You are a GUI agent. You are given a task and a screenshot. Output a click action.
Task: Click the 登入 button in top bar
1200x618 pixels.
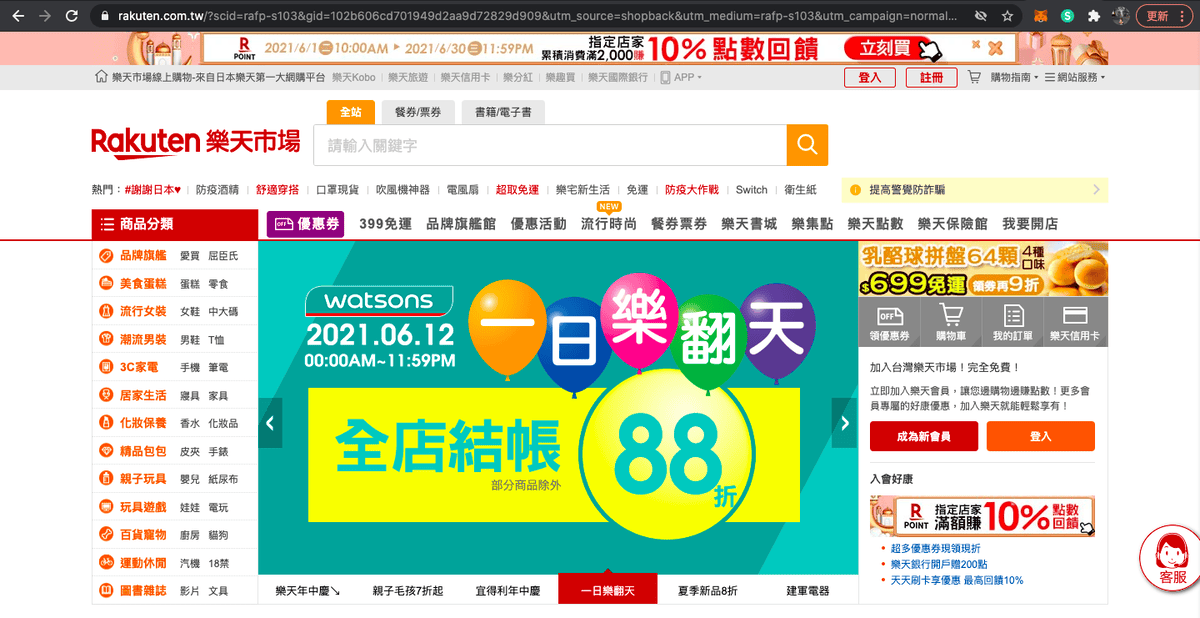(x=870, y=77)
